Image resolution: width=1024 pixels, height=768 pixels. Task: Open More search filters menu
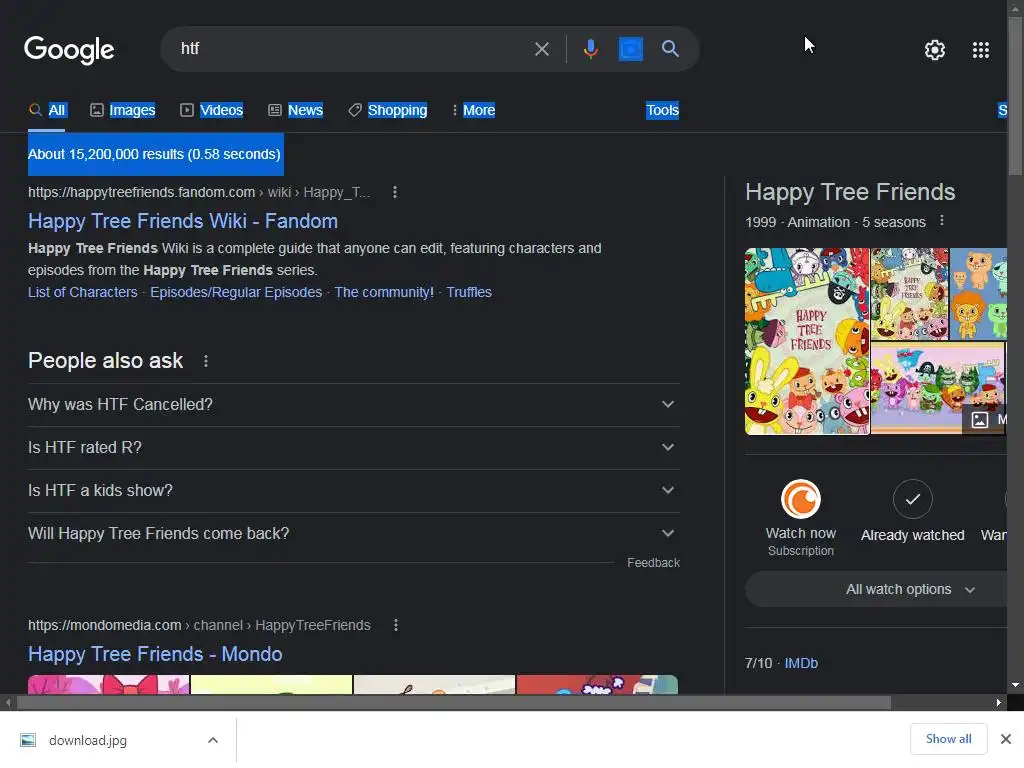coord(473,110)
